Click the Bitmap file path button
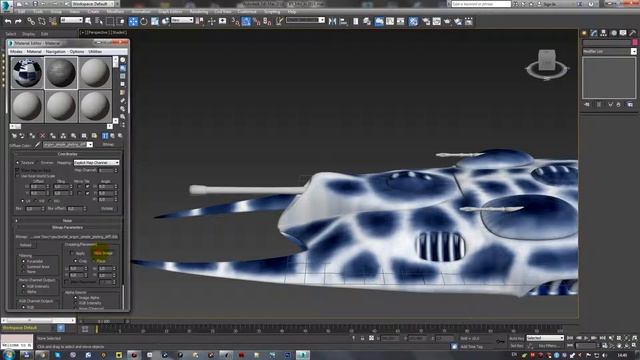 74,236
